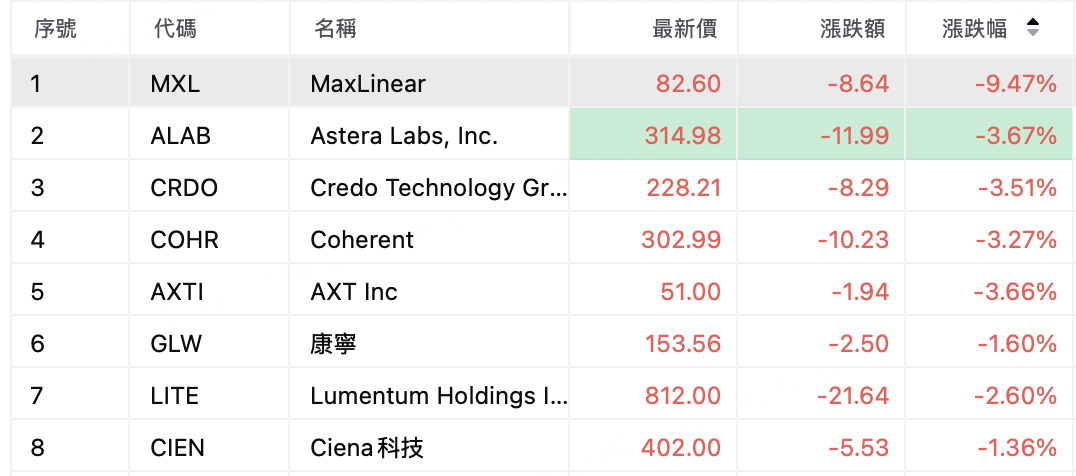Click the highlighted 314.98 price cell

click(653, 134)
